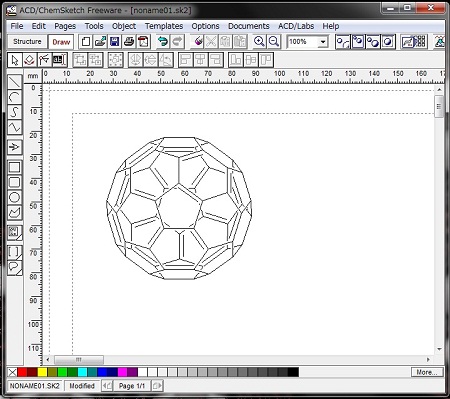The image size is (450, 399).
Task: Toggle the mm ruler units button
Action: pyautogui.click(x=33, y=76)
